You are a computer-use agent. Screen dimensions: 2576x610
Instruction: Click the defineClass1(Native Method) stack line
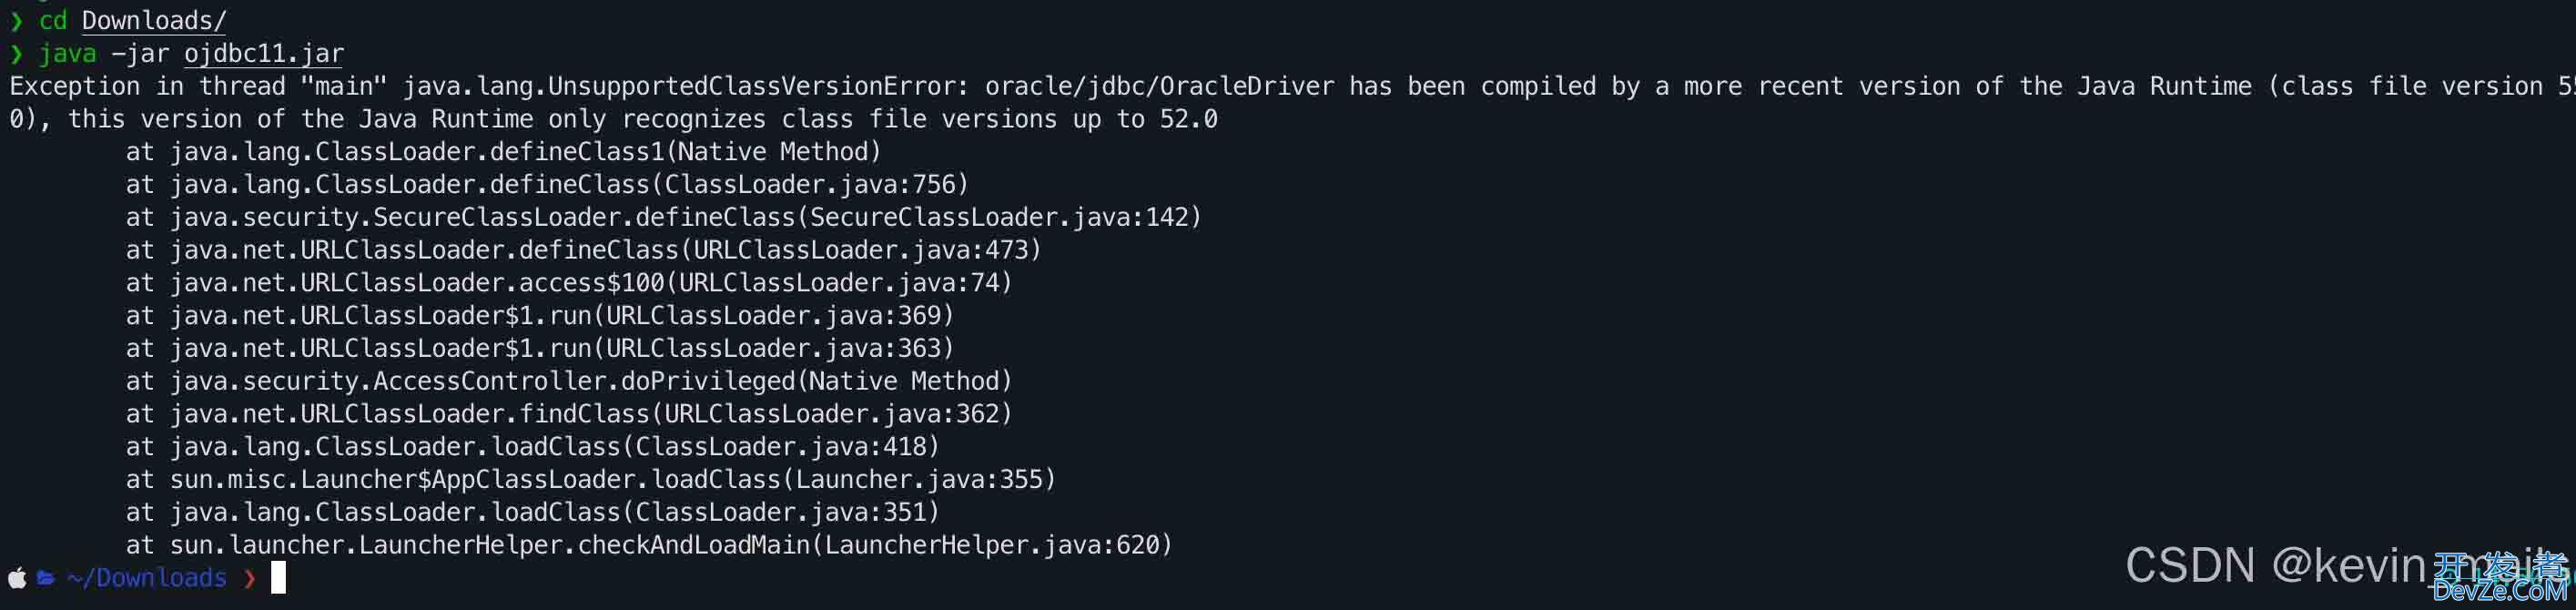(504, 152)
